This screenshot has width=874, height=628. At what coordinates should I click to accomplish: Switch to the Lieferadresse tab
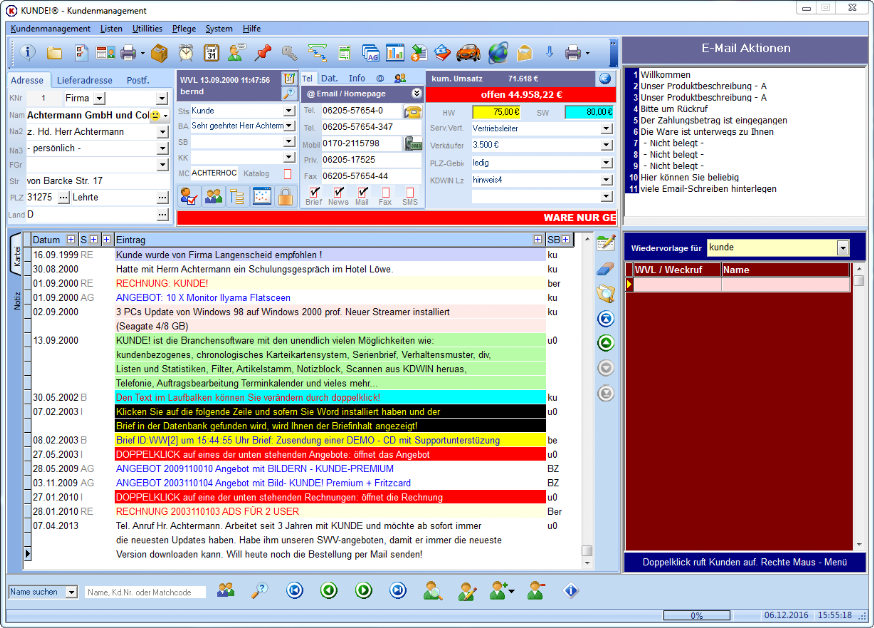pos(85,80)
